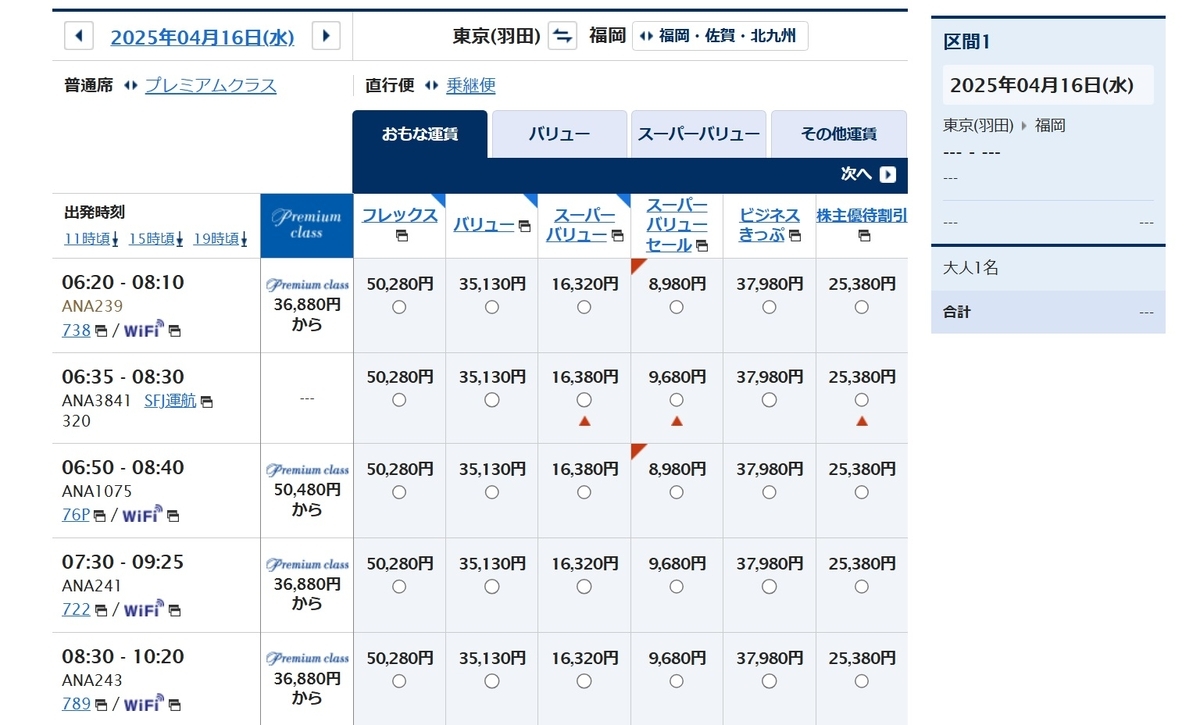
Task: Click ANA1075 Premium class 50,480円 cell
Action: point(307,490)
